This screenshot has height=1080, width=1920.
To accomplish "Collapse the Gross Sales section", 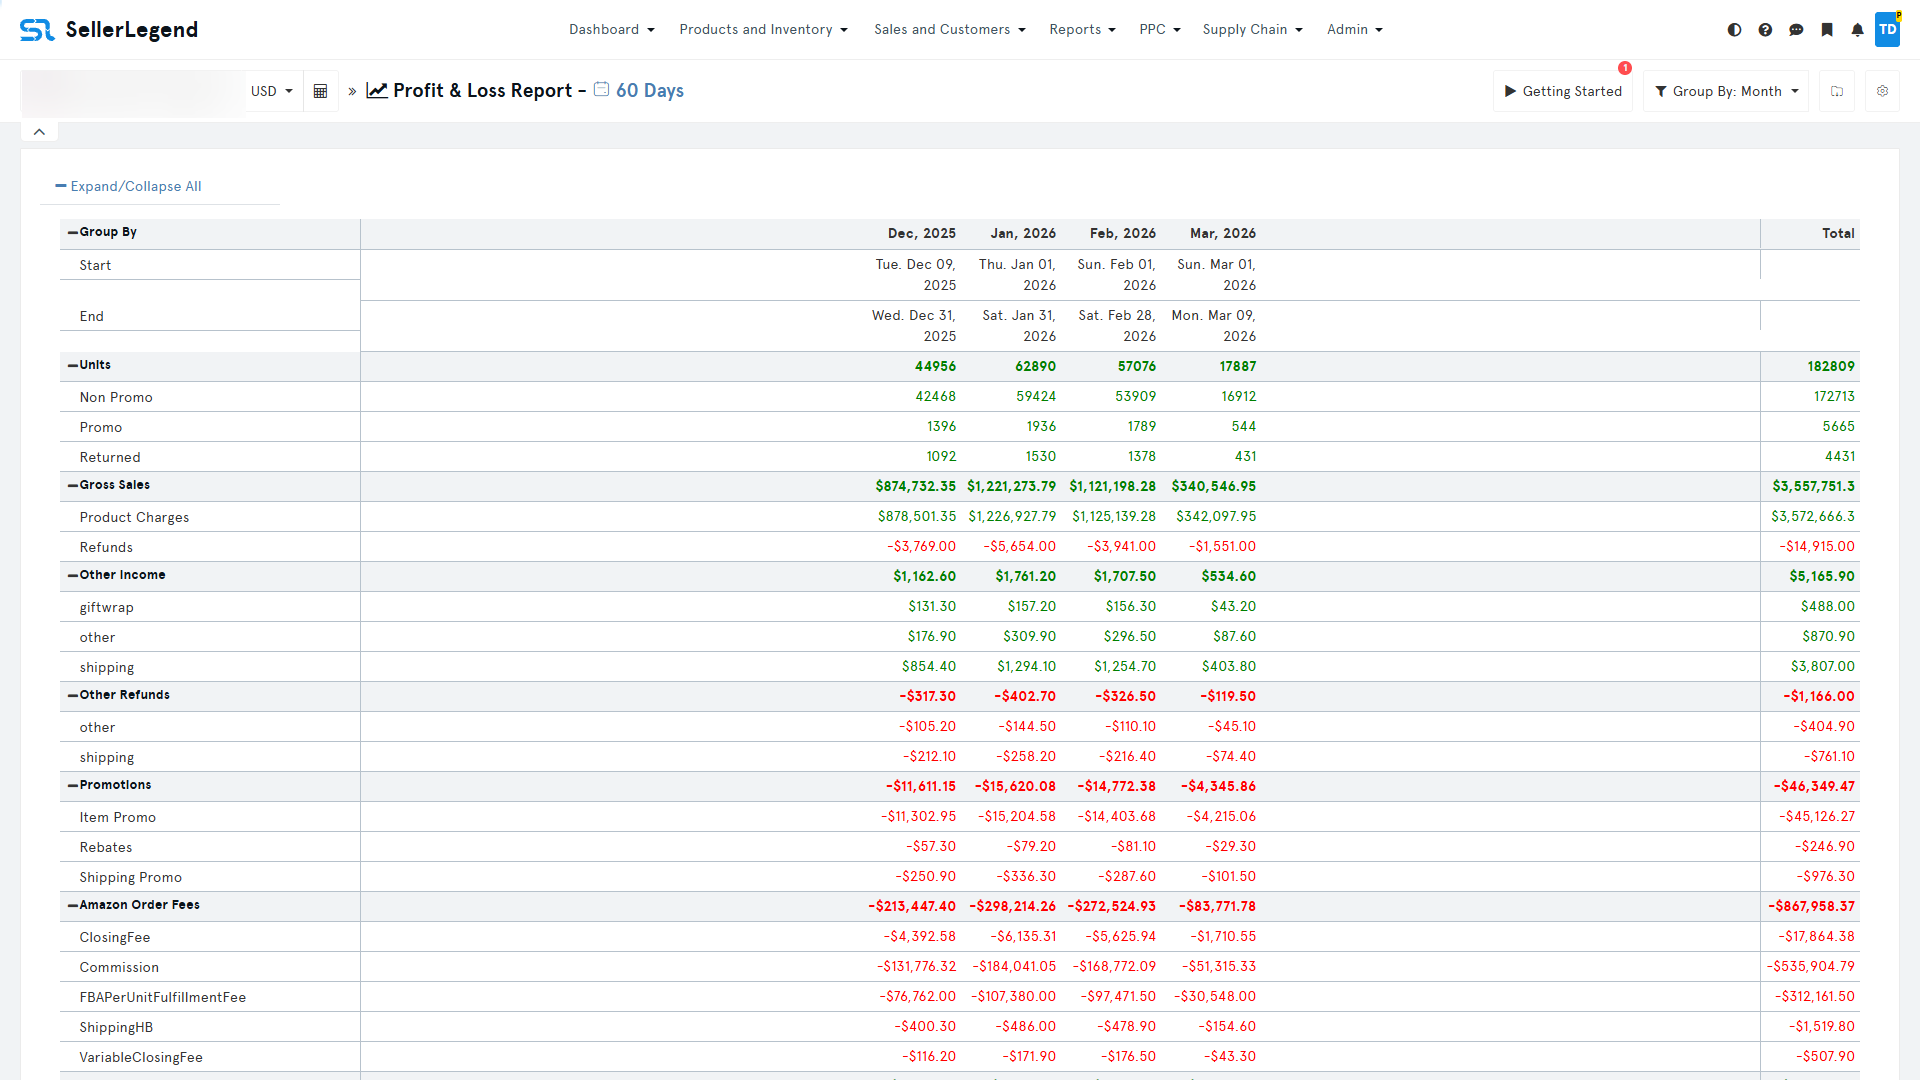I will (x=71, y=485).
